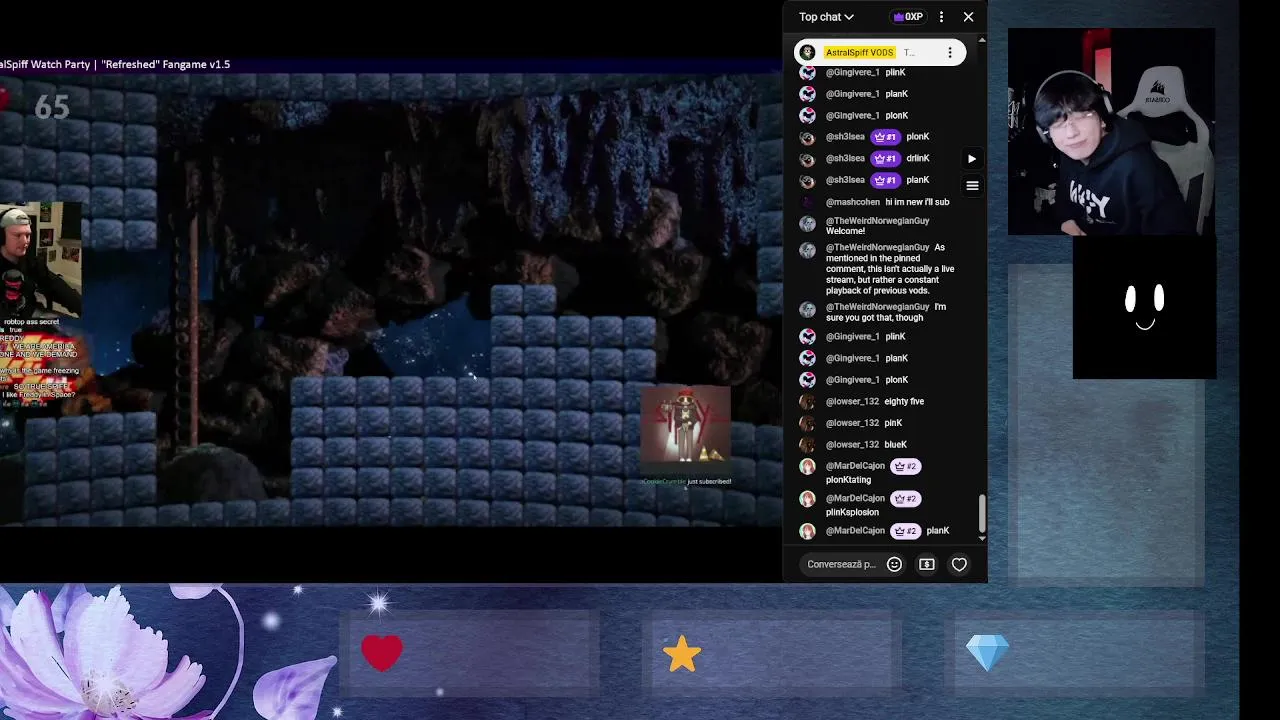Click the pinned message channel avatar

pos(807,52)
